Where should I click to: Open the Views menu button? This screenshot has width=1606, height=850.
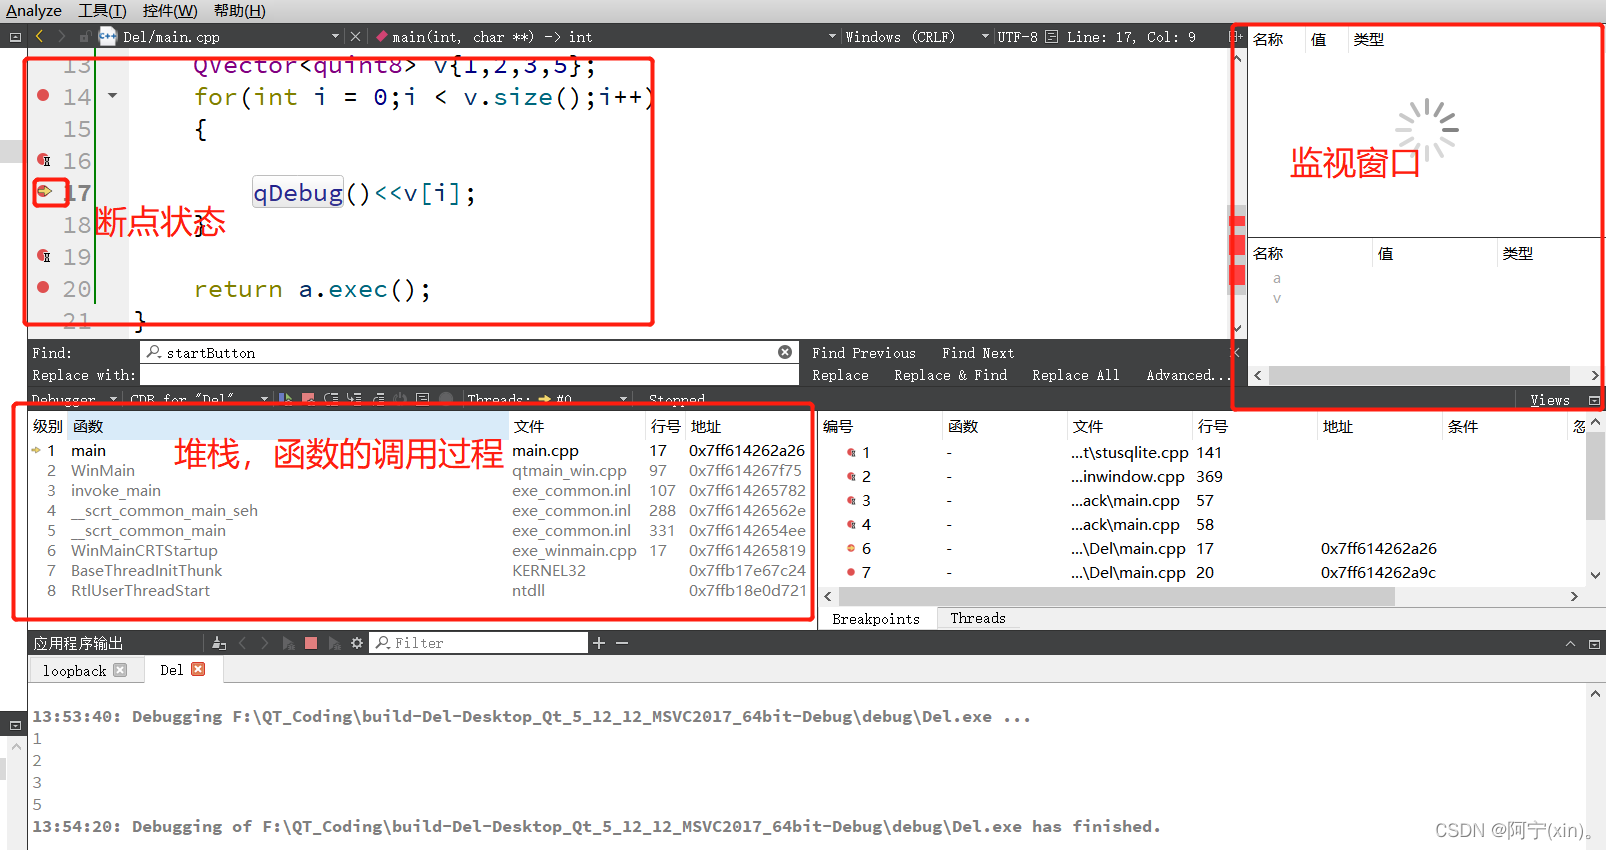tap(1550, 400)
